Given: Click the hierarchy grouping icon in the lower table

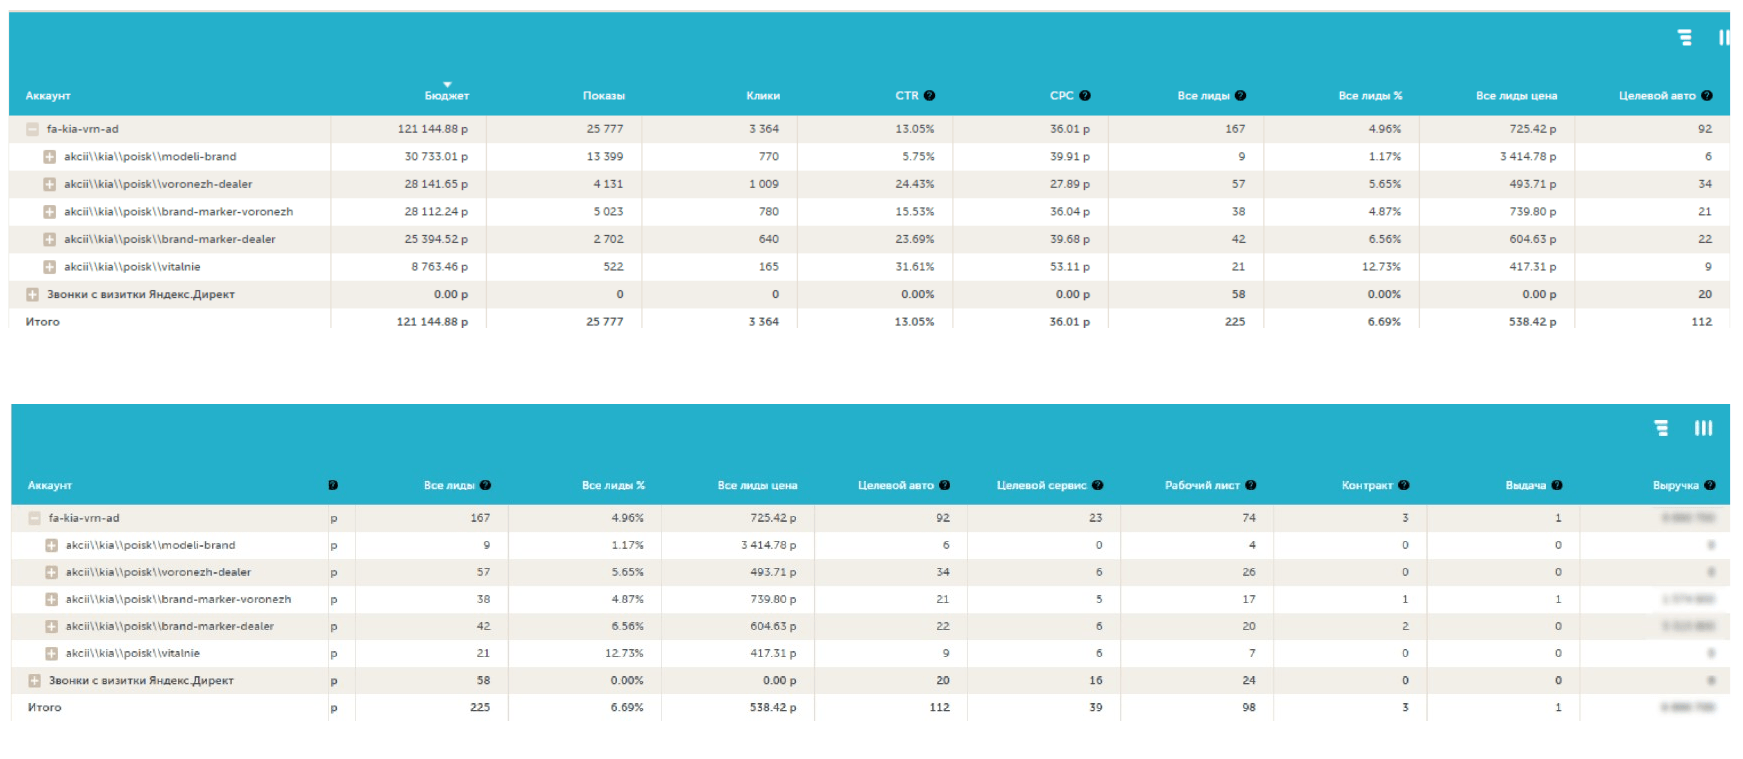Looking at the screenshot, I should [x=1661, y=428].
